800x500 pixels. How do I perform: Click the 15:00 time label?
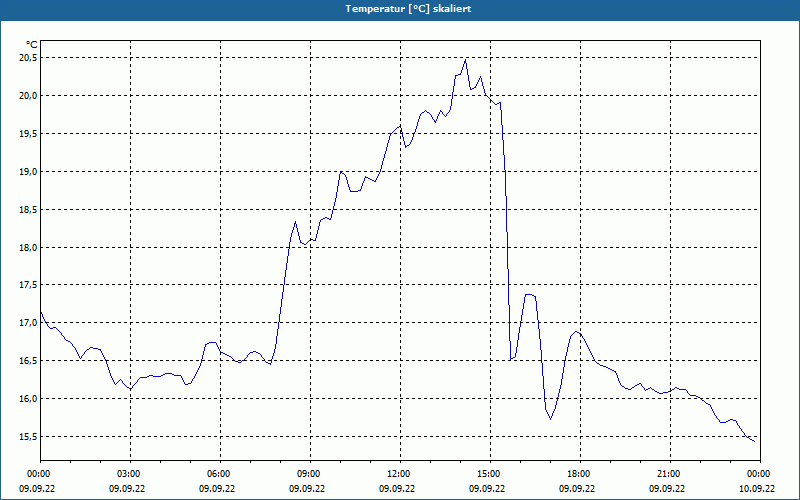[490, 474]
